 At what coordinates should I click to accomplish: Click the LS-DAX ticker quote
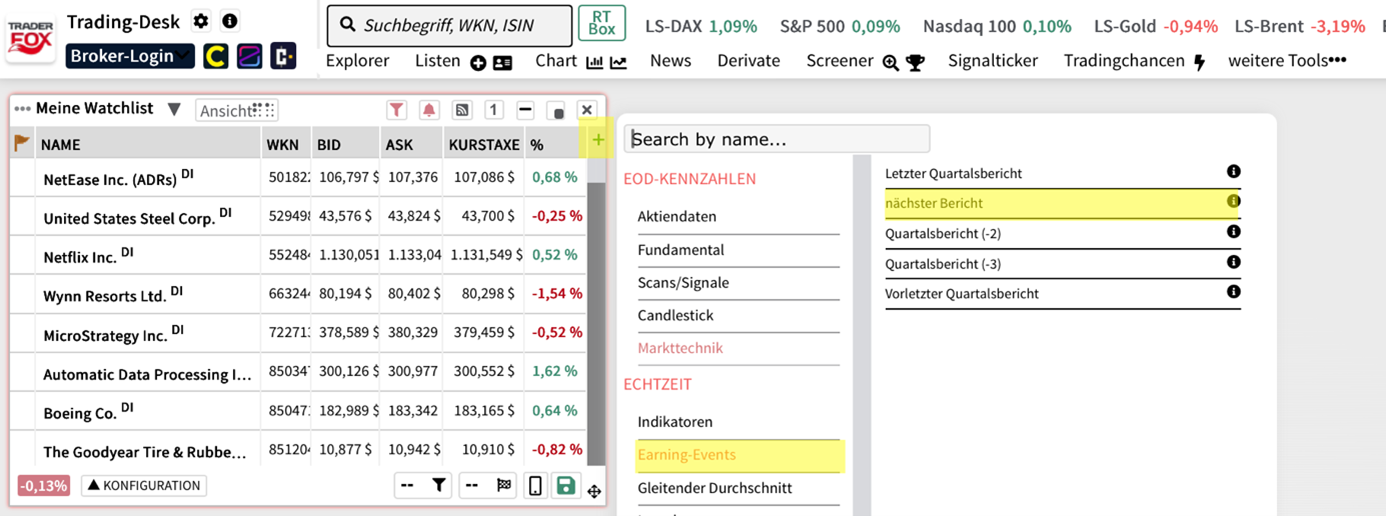[701, 26]
